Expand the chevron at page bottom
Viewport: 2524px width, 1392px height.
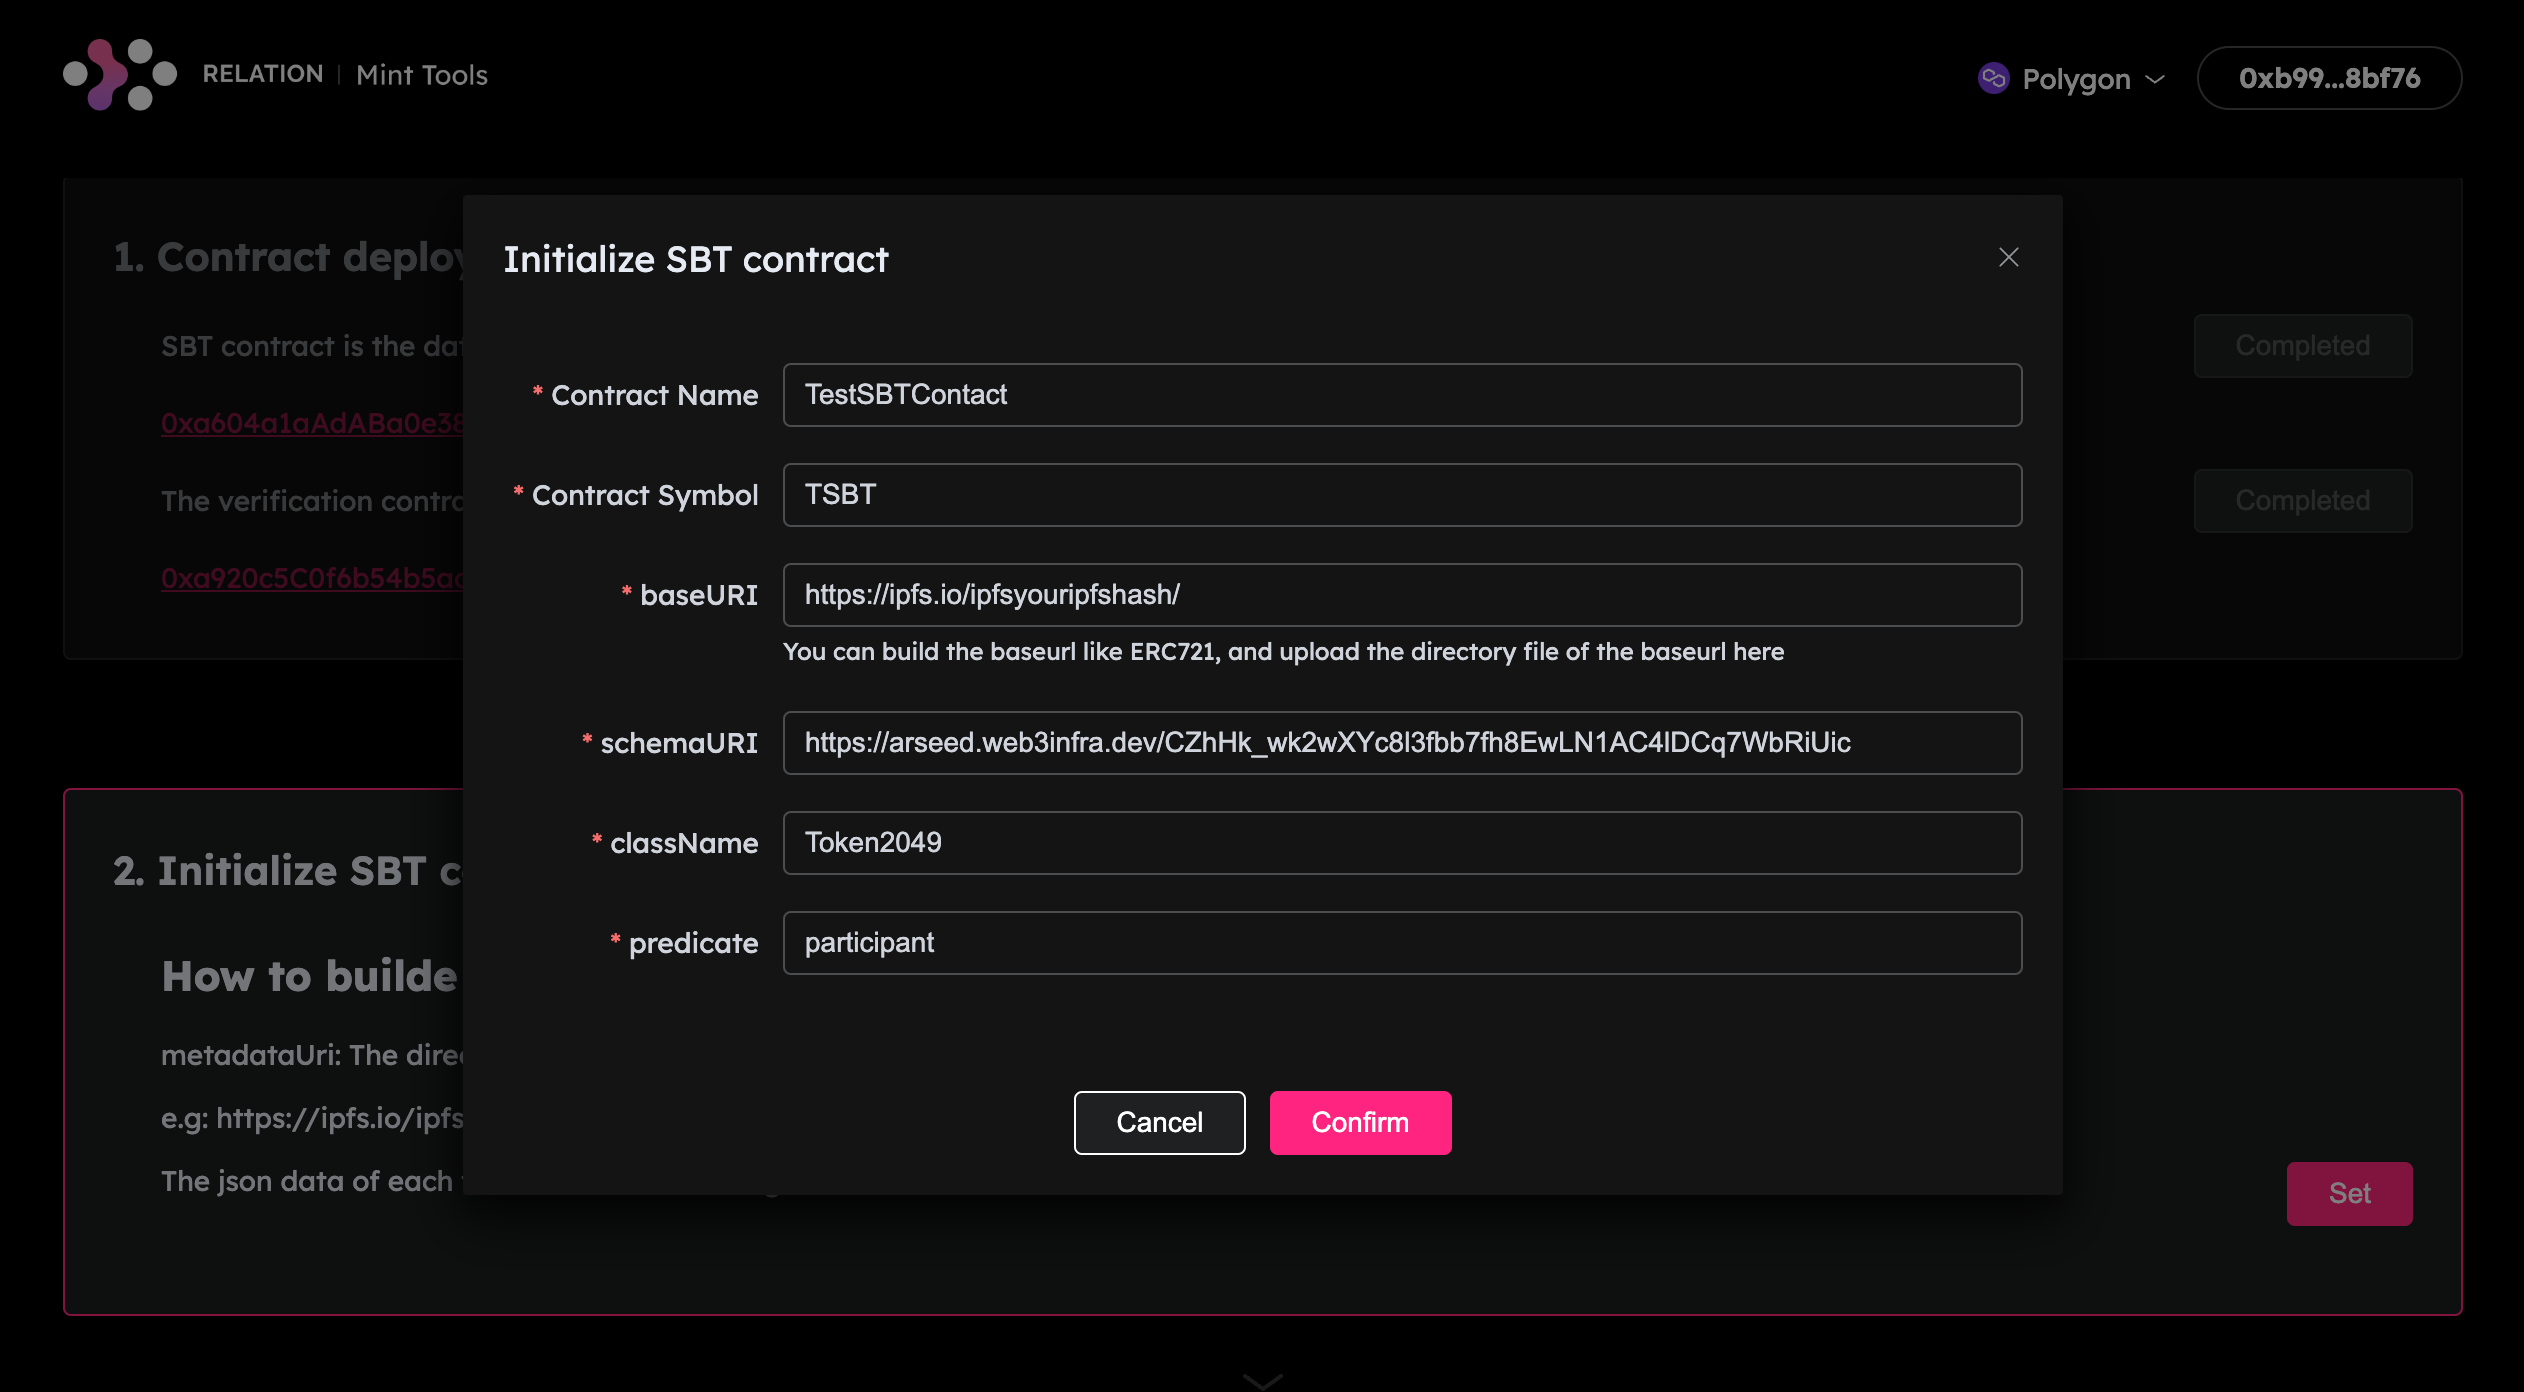[1262, 1381]
